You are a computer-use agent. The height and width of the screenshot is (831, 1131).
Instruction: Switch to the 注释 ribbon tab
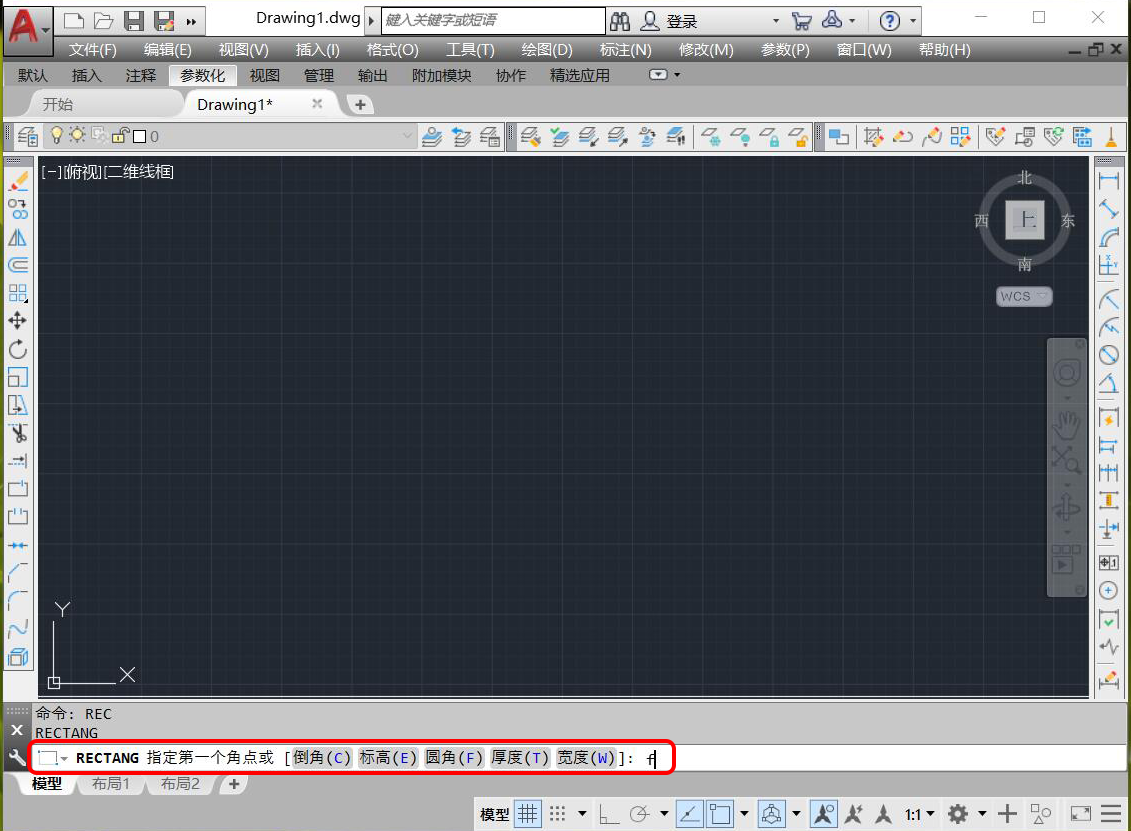pyautogui.click(x=141, y=76)
